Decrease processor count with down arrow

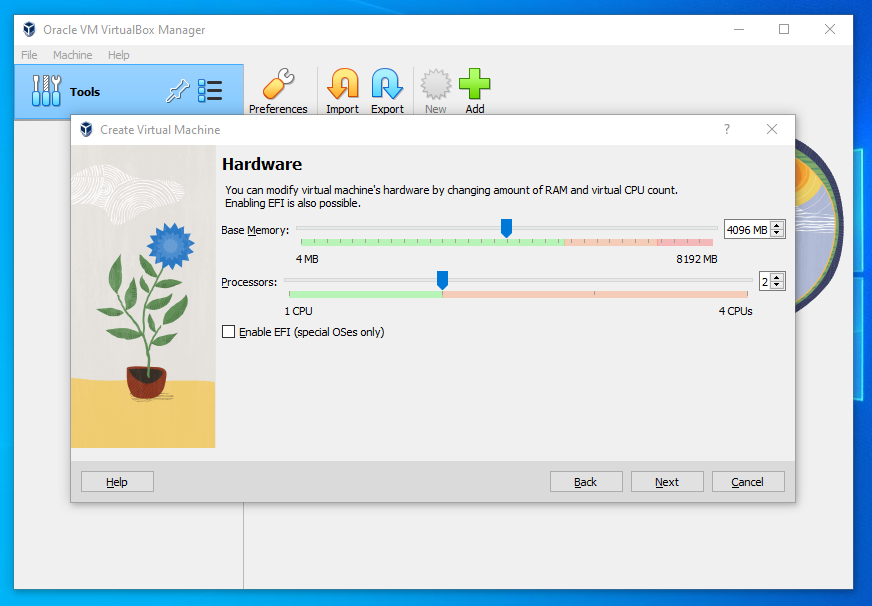tap(777, 285)
